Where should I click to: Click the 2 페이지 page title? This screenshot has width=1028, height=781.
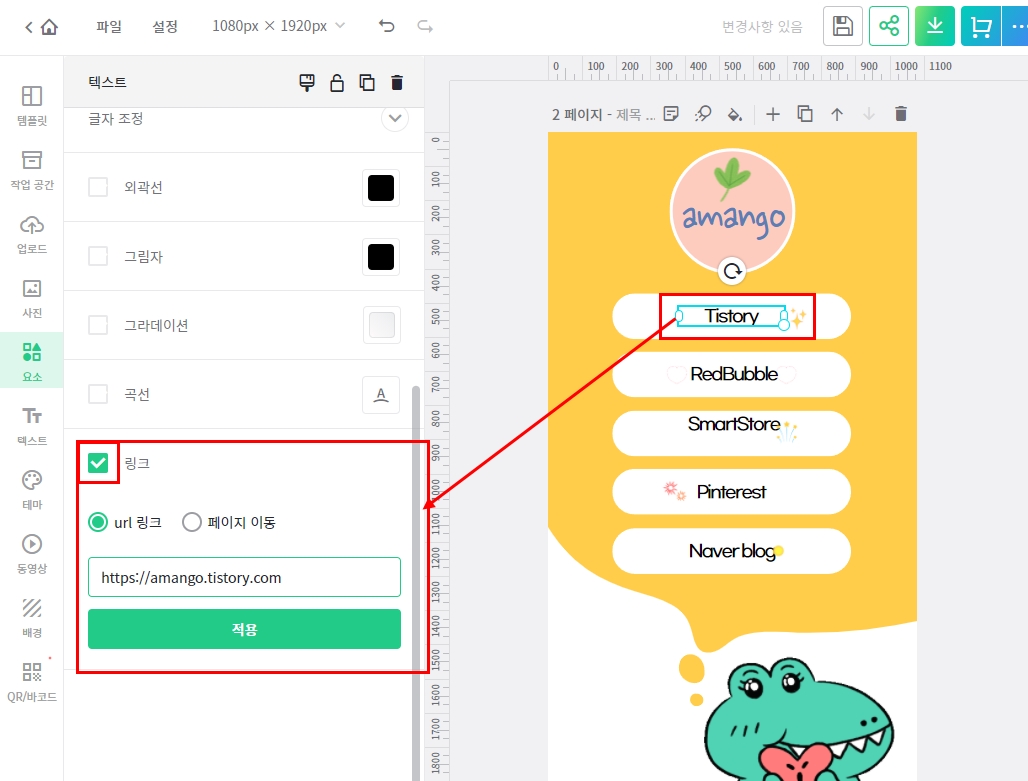pos(603,115)
